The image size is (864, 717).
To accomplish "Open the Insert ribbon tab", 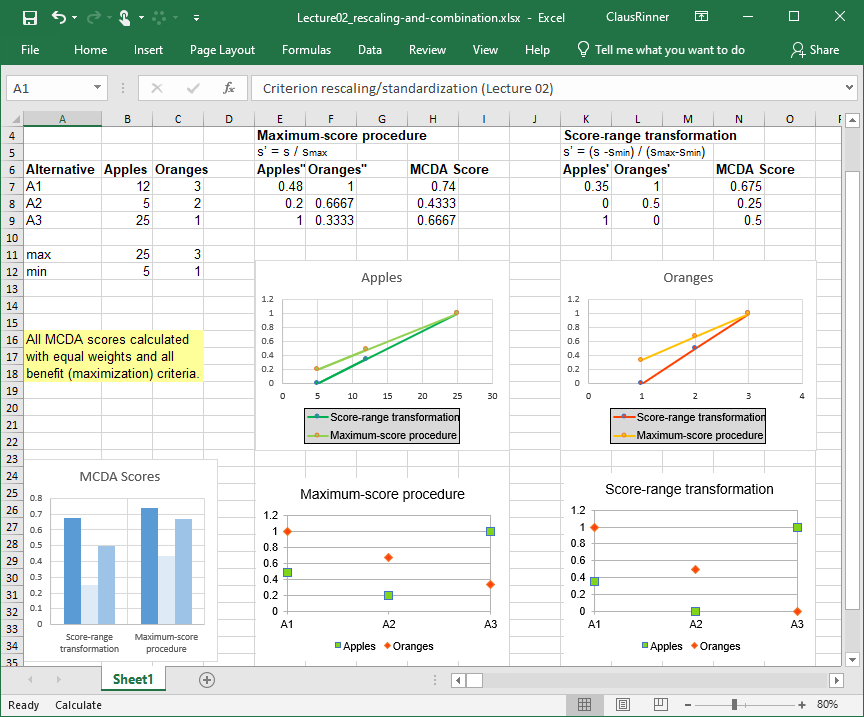I will coord(148,50).
